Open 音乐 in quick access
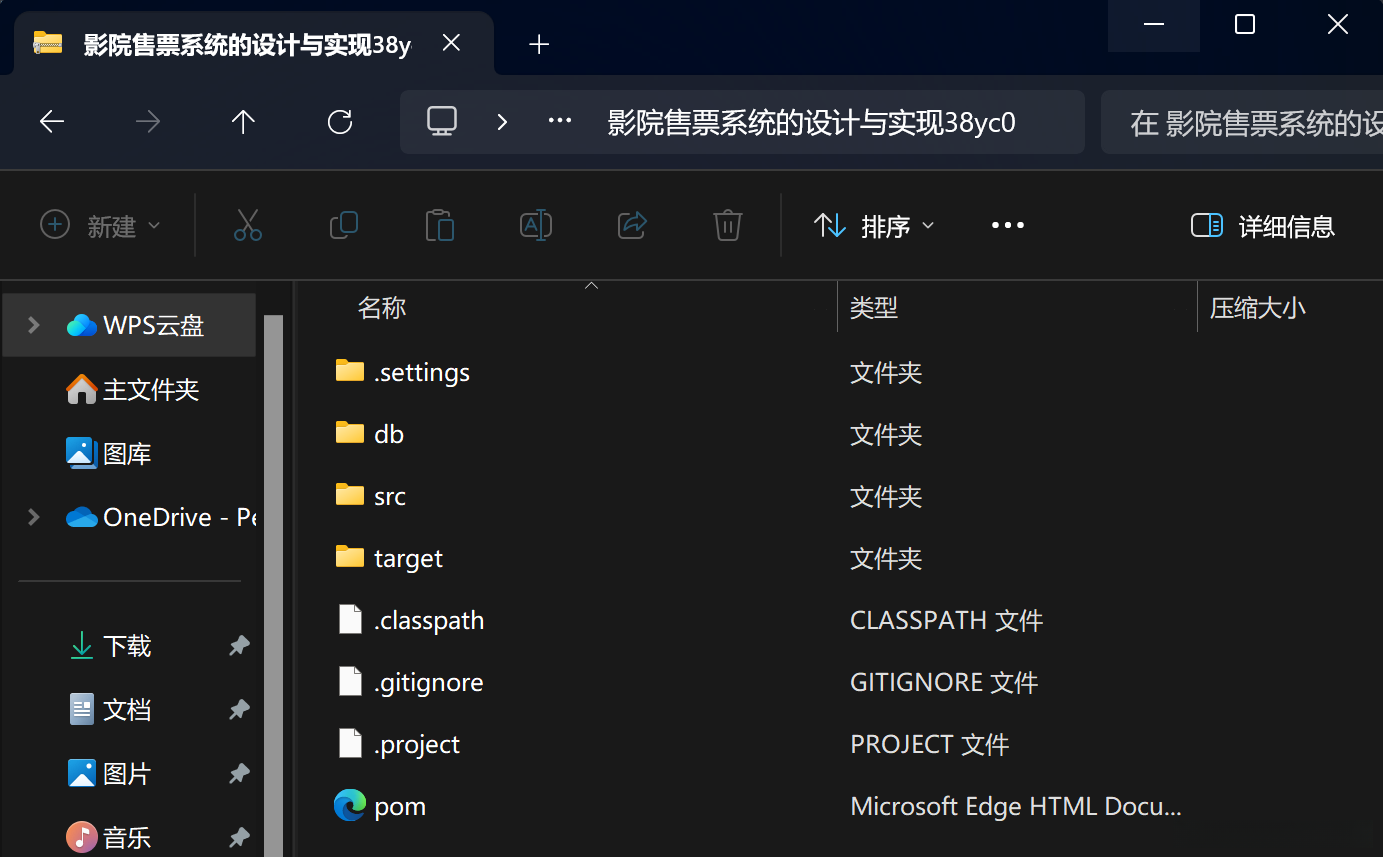The image size is (1383, 857). click(x=110, y=837)
